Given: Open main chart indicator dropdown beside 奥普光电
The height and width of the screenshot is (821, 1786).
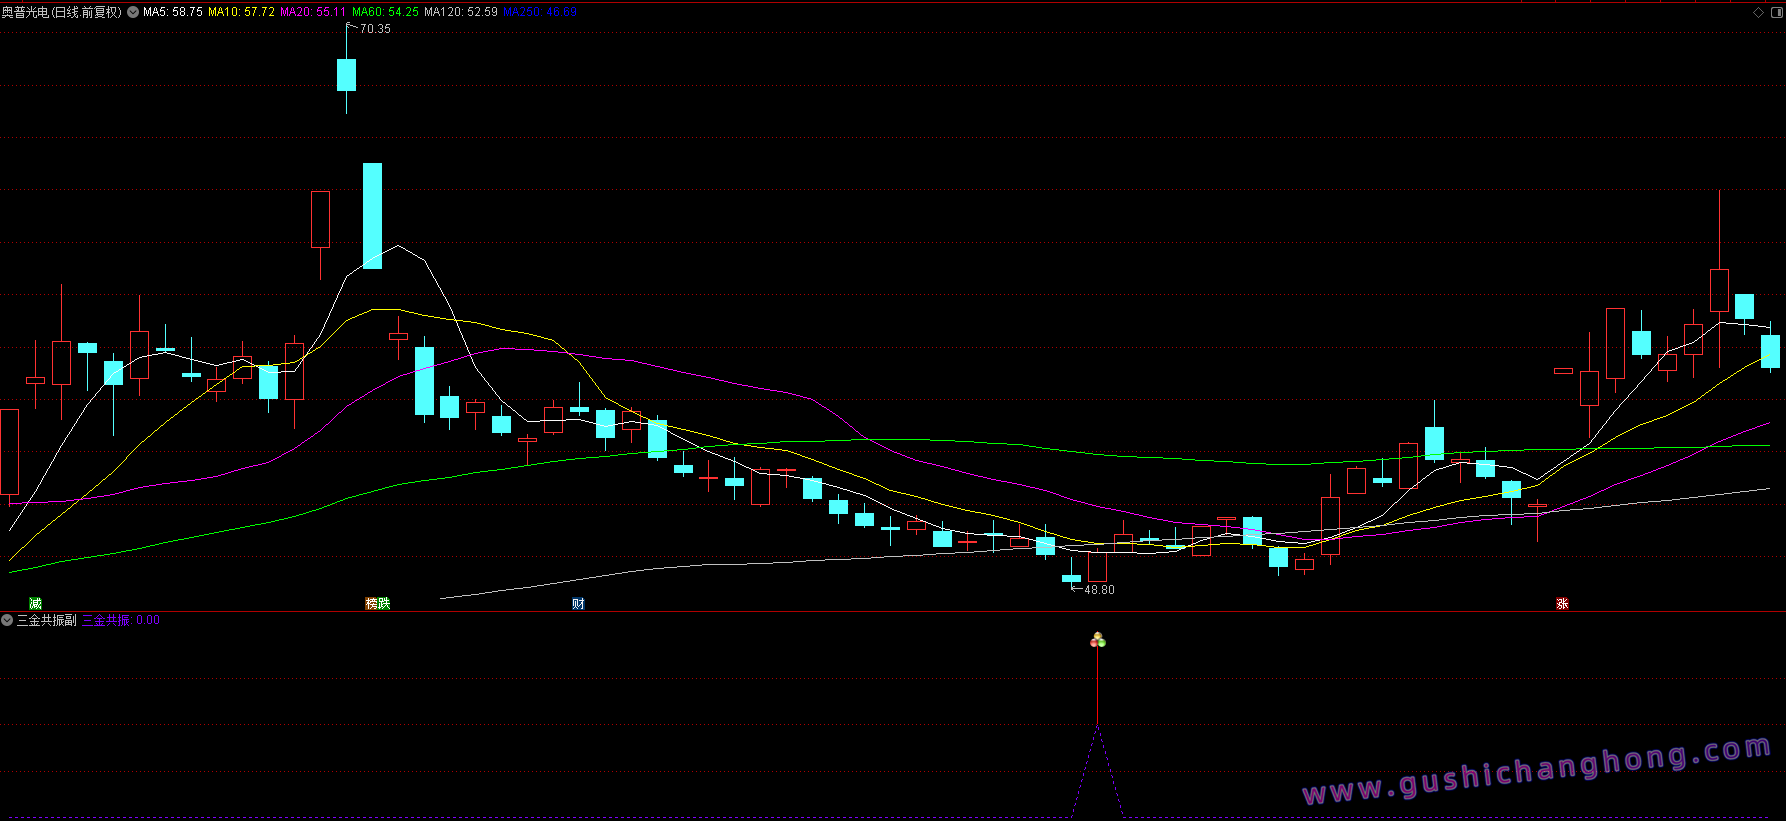Looking at the screenshot, I should 133,13.
